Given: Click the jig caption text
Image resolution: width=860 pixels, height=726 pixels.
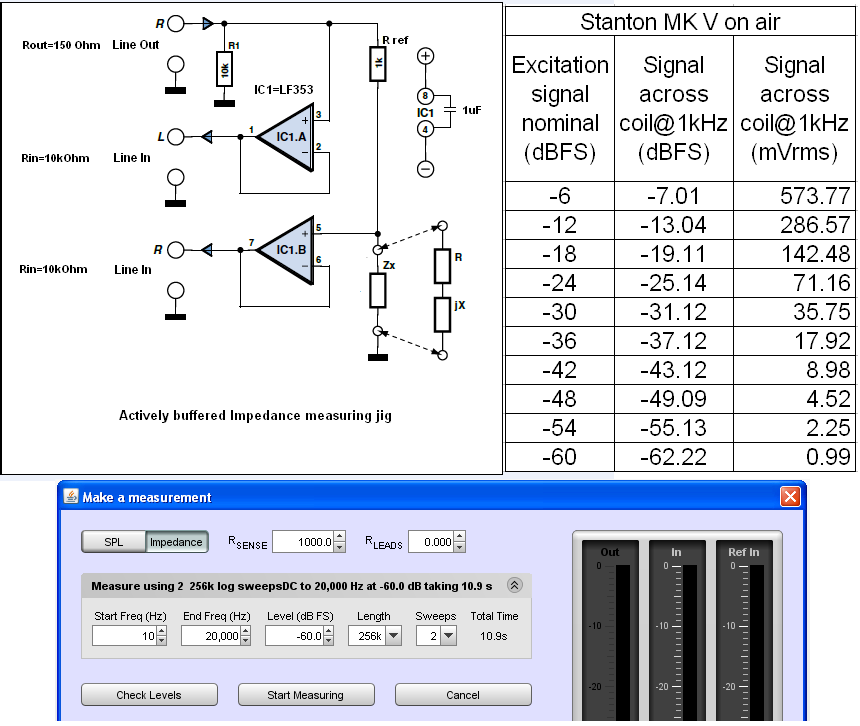Looking at the screenshot, I should pos(256,415).
